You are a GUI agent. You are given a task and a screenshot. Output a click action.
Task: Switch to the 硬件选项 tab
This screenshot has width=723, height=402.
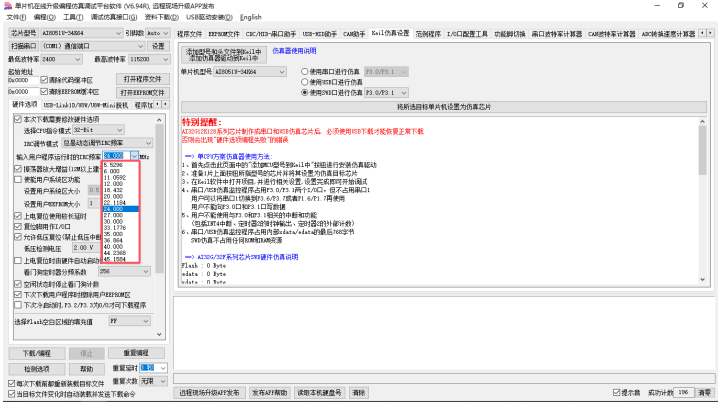tap(24, 105)
